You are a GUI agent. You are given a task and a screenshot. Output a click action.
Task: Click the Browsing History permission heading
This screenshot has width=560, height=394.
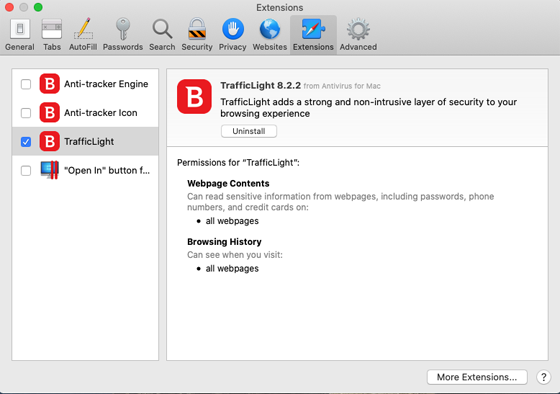[x=224, y=242]
